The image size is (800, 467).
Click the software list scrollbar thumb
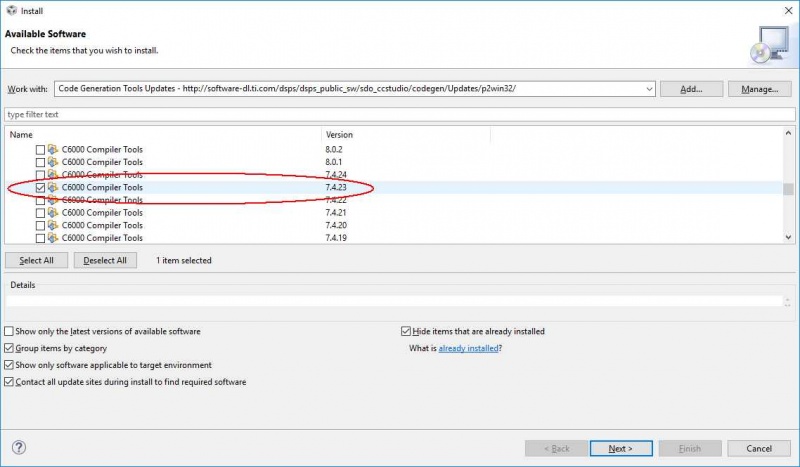pos(788,189)
